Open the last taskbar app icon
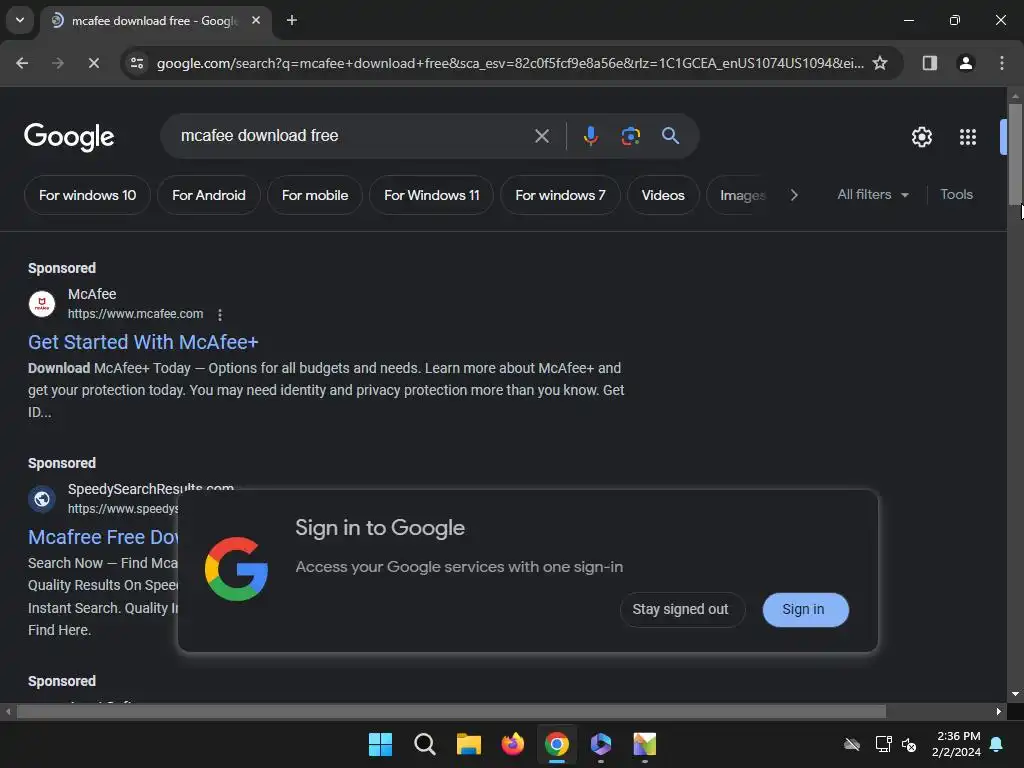Viewport: 1024px width, 768px height. [645, 744]
